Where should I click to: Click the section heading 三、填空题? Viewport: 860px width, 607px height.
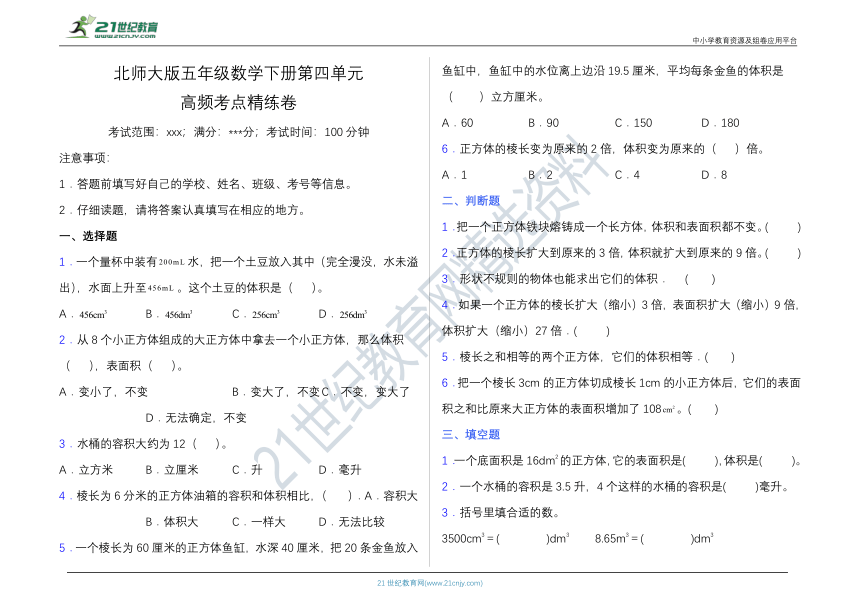(x=471, y=435)
